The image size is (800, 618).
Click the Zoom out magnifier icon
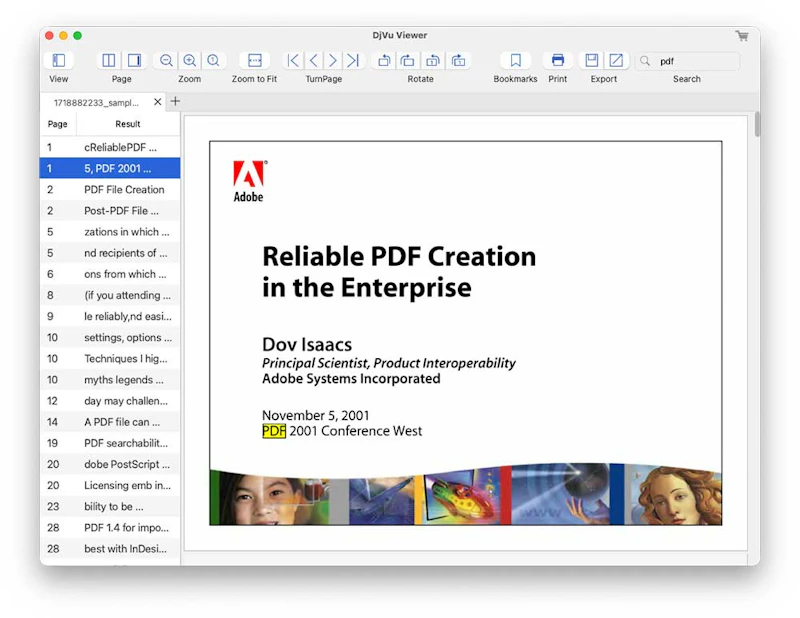click(166, 61)
